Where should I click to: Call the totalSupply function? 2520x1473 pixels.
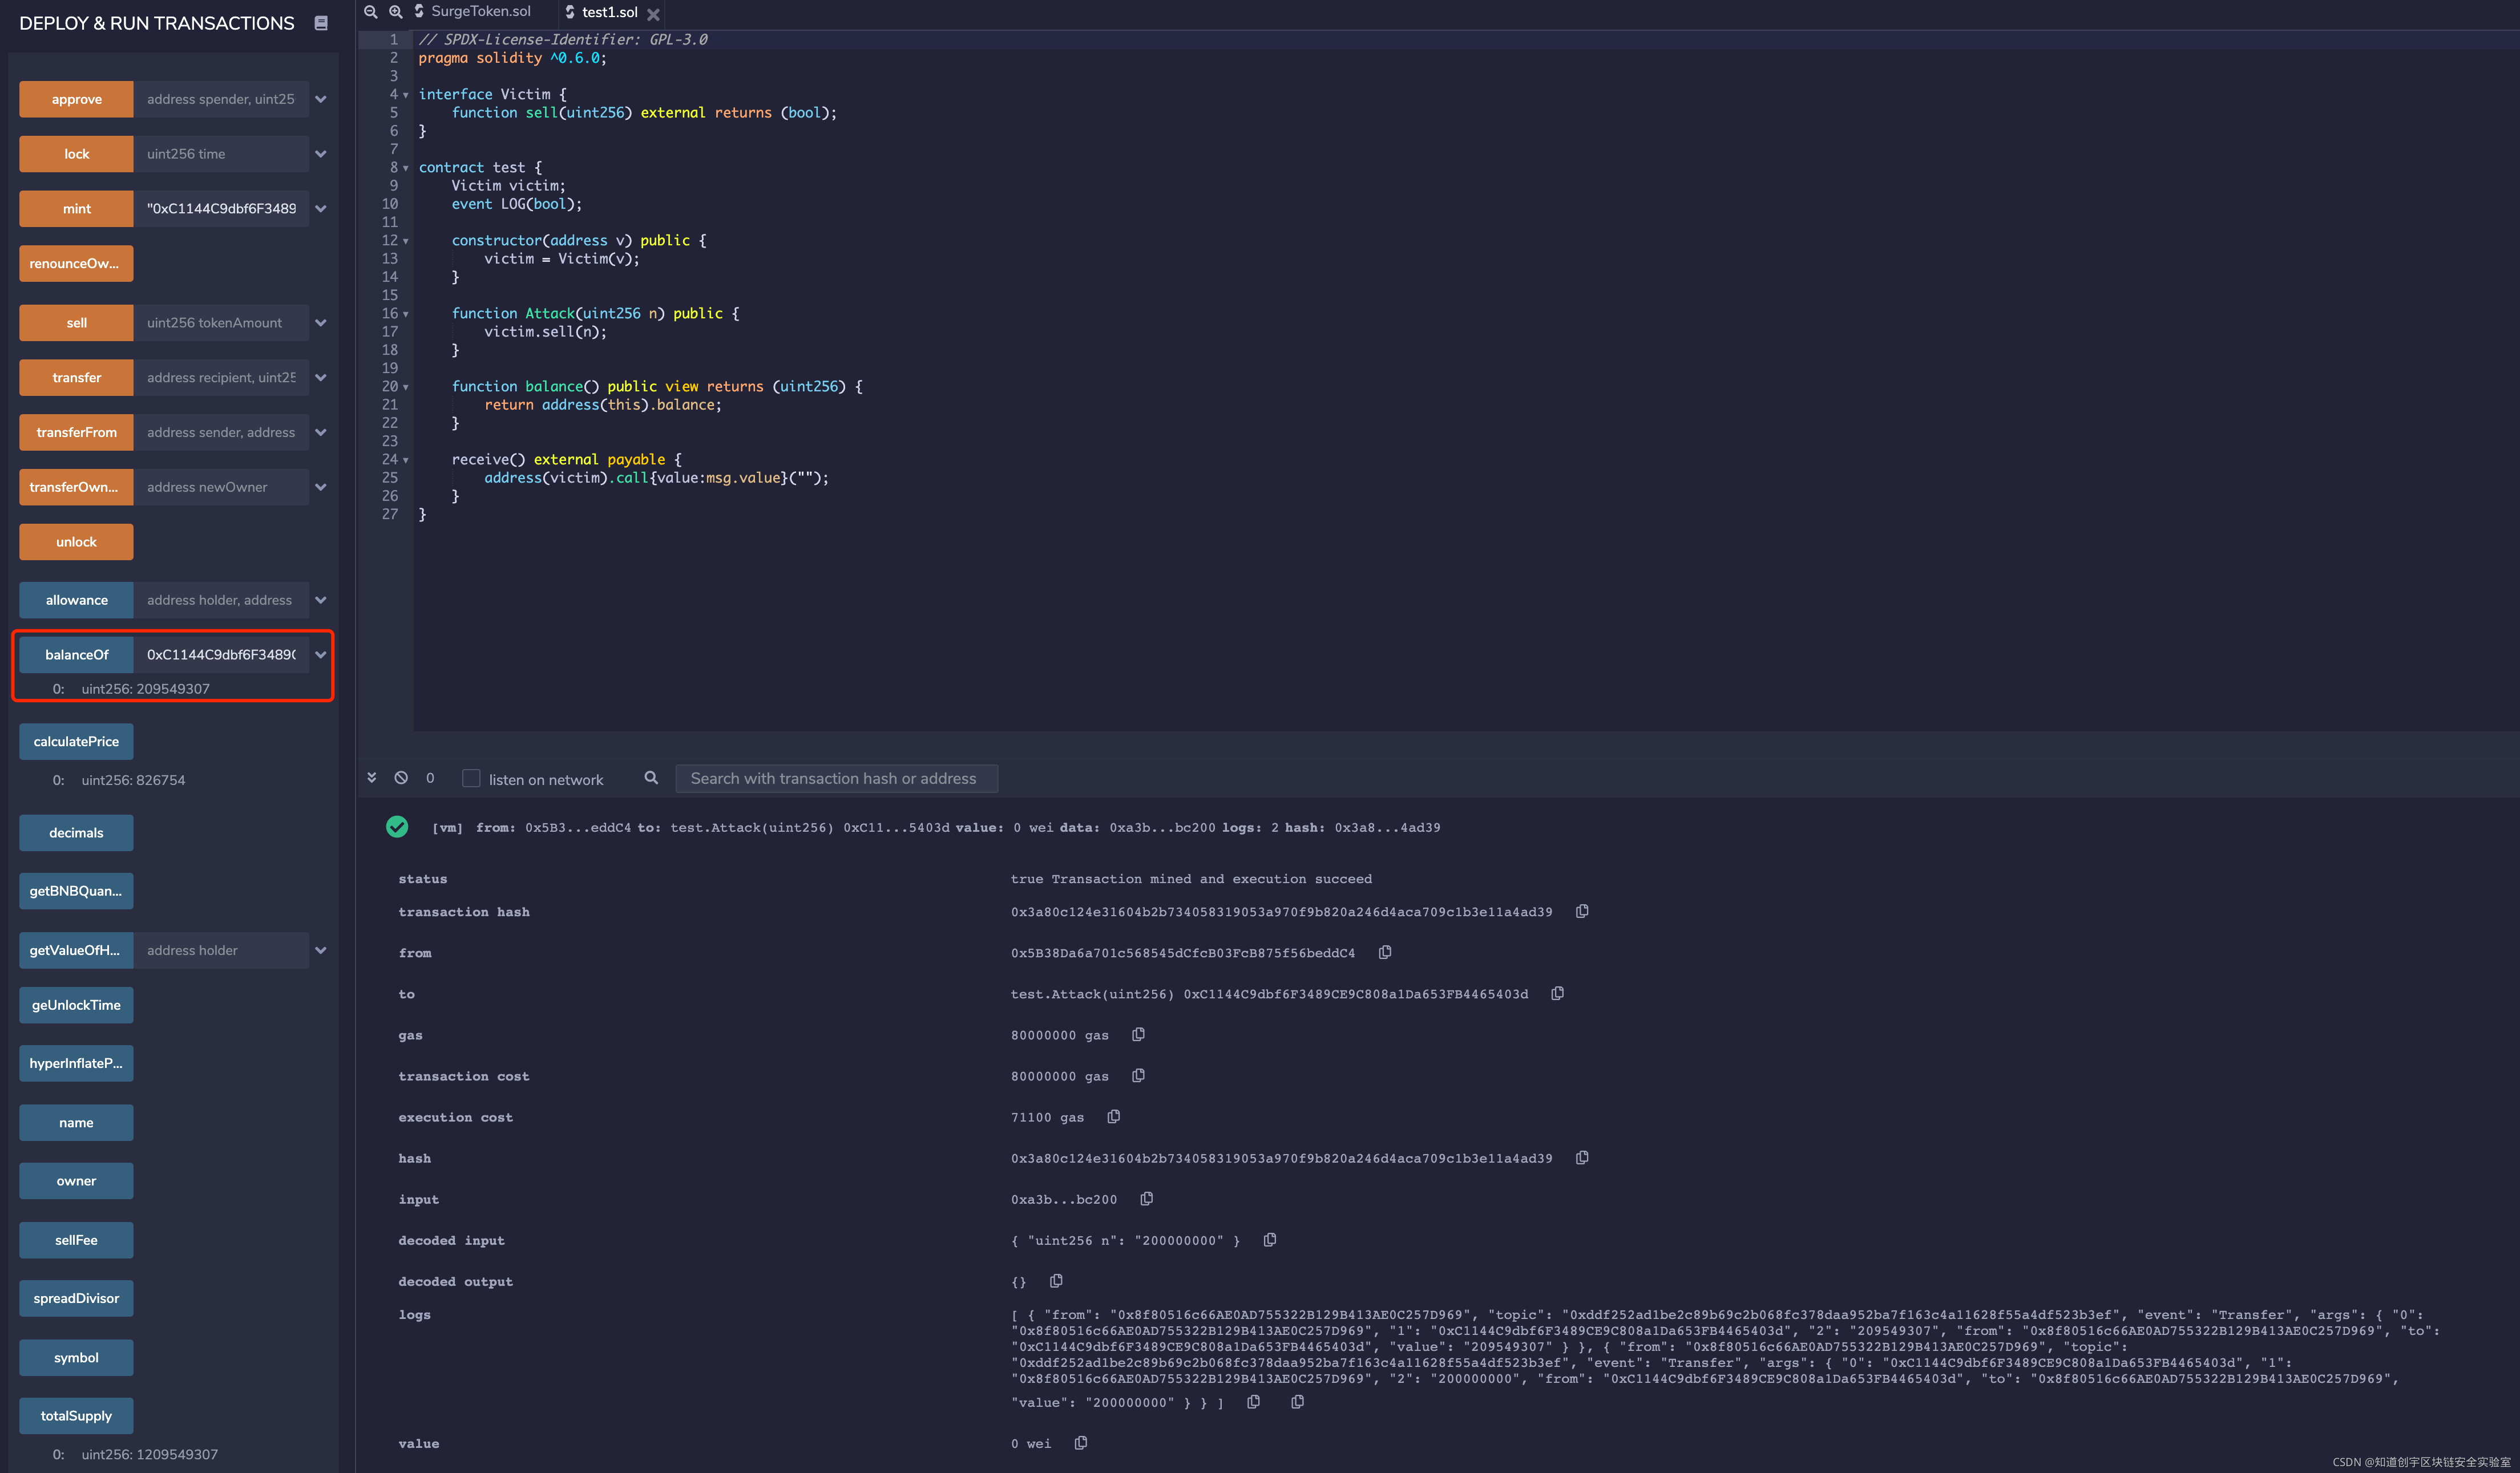point(76,1415)
